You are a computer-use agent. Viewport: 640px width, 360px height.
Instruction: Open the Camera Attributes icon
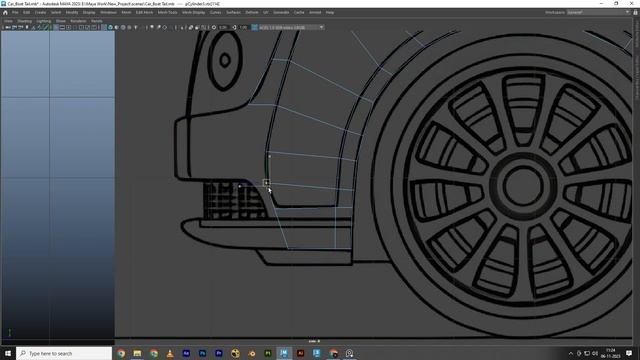[20, 27]
